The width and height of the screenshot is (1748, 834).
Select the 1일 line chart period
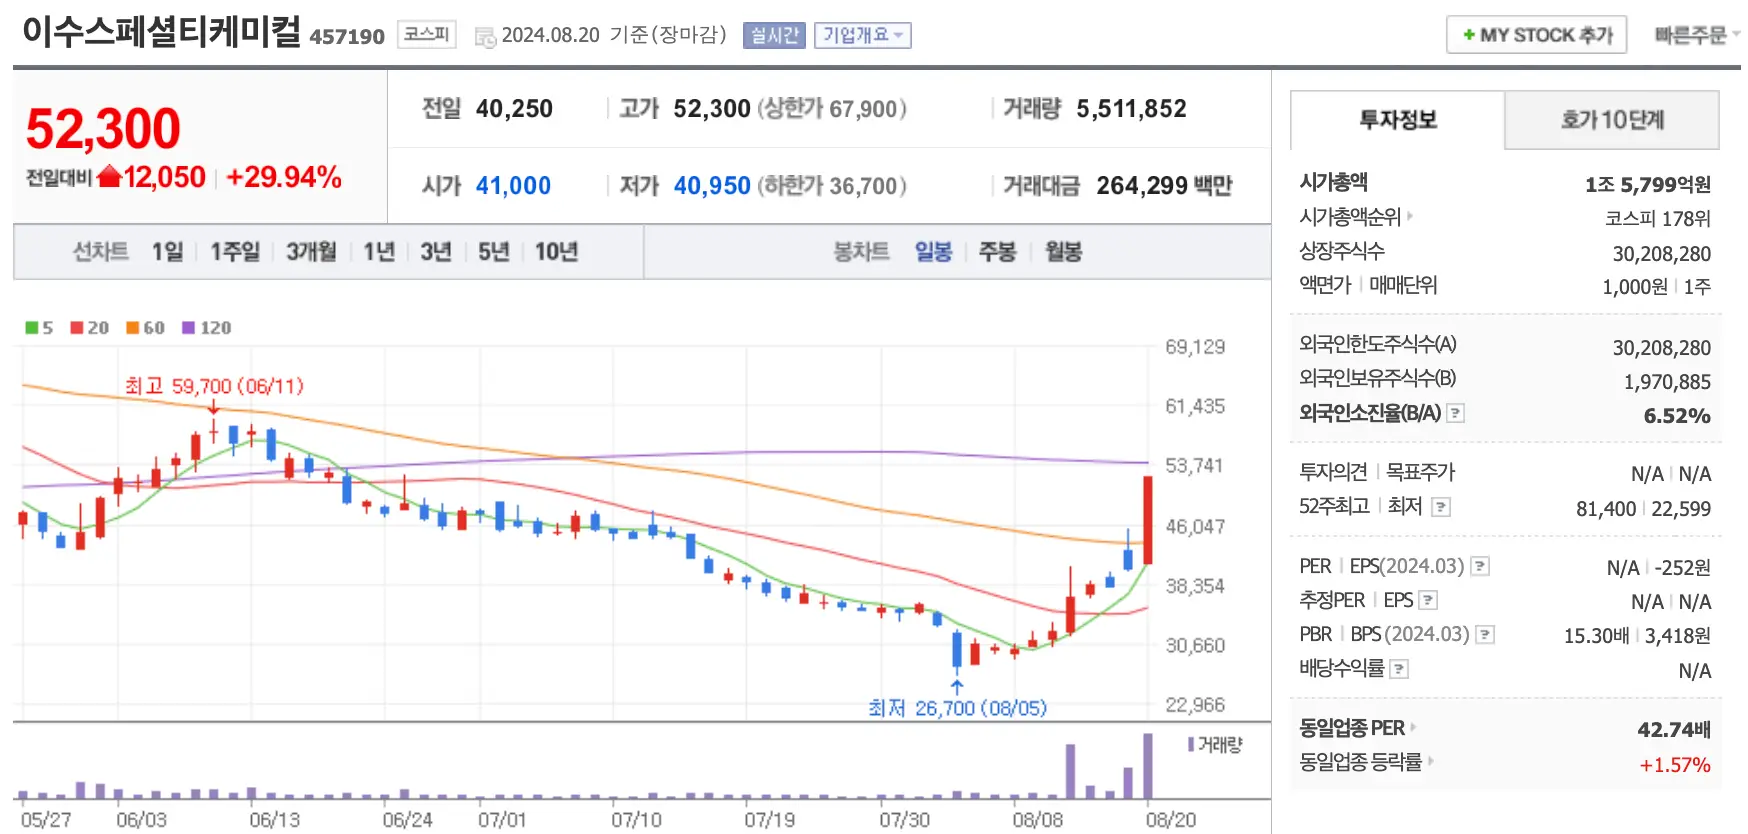point(167,252)
